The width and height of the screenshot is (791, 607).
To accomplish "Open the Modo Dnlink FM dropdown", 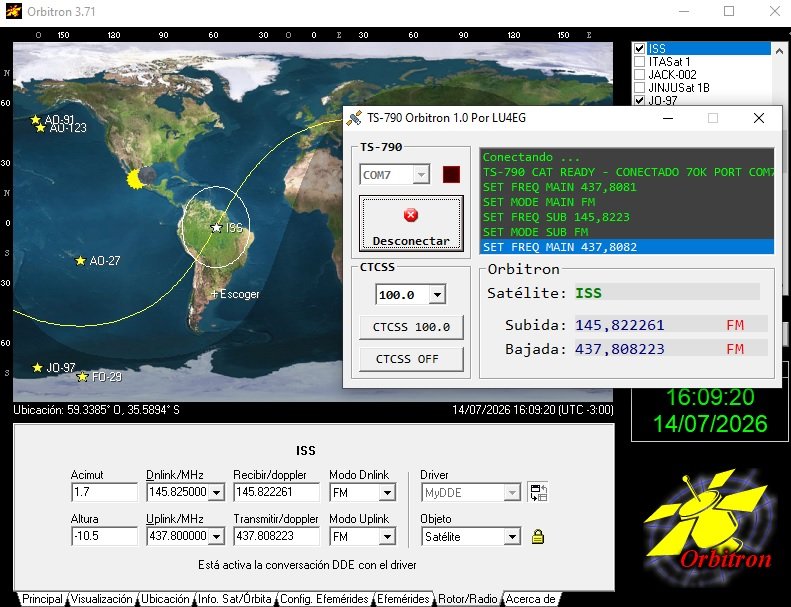I will click(x=387, y=492).
